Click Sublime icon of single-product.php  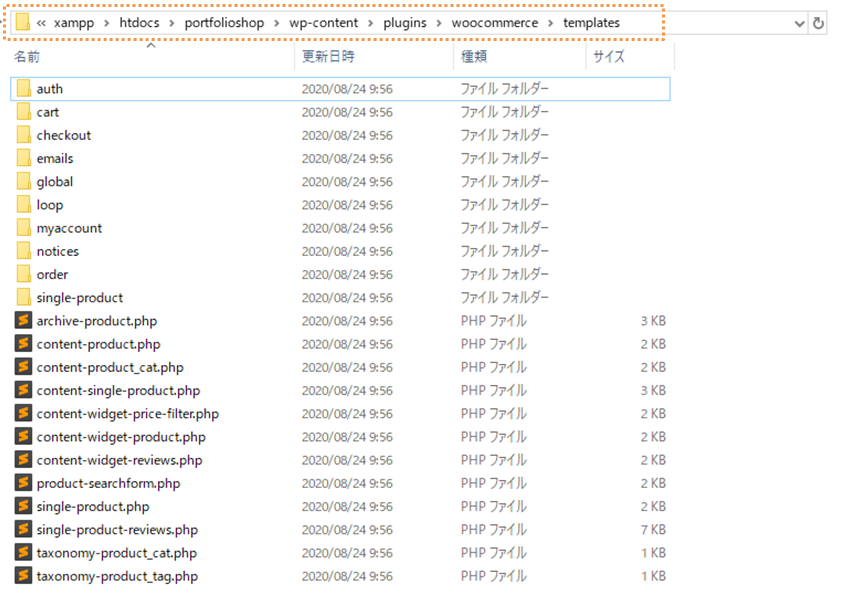point(23,506)
